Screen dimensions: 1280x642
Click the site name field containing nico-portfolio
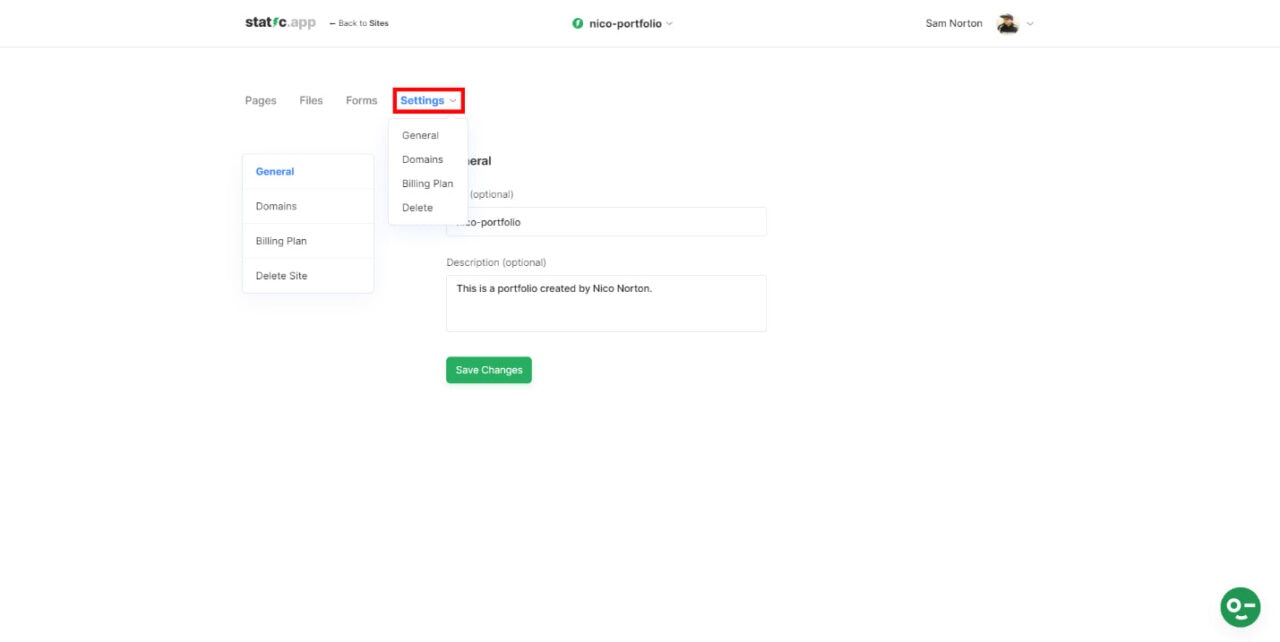606,222
